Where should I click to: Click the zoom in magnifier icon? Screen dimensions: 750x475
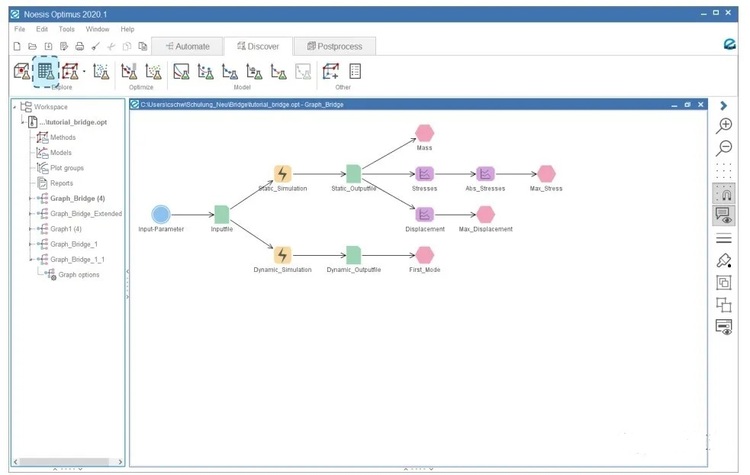click(x=724, y=125)
